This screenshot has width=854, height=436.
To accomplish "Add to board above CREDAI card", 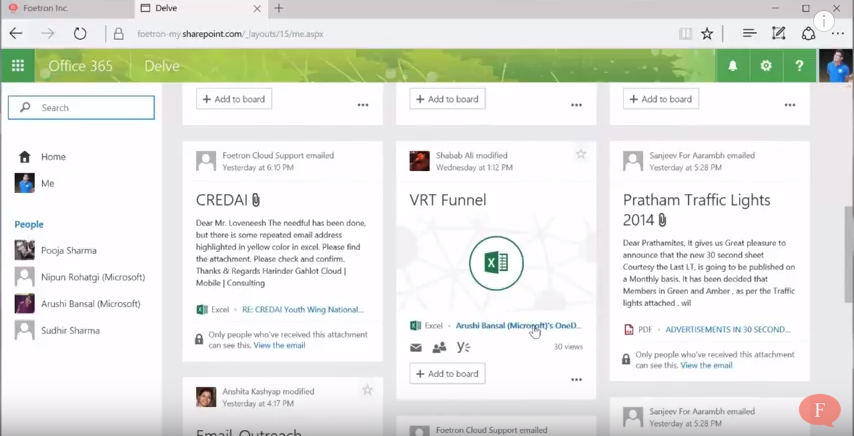I will (x=234, y=99).
